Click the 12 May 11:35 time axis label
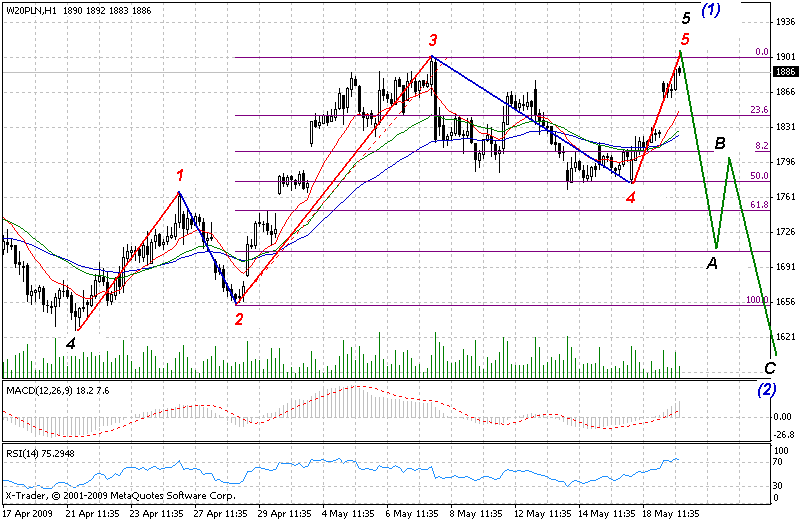This screenshot has width=808, height=521. (542, 514)
